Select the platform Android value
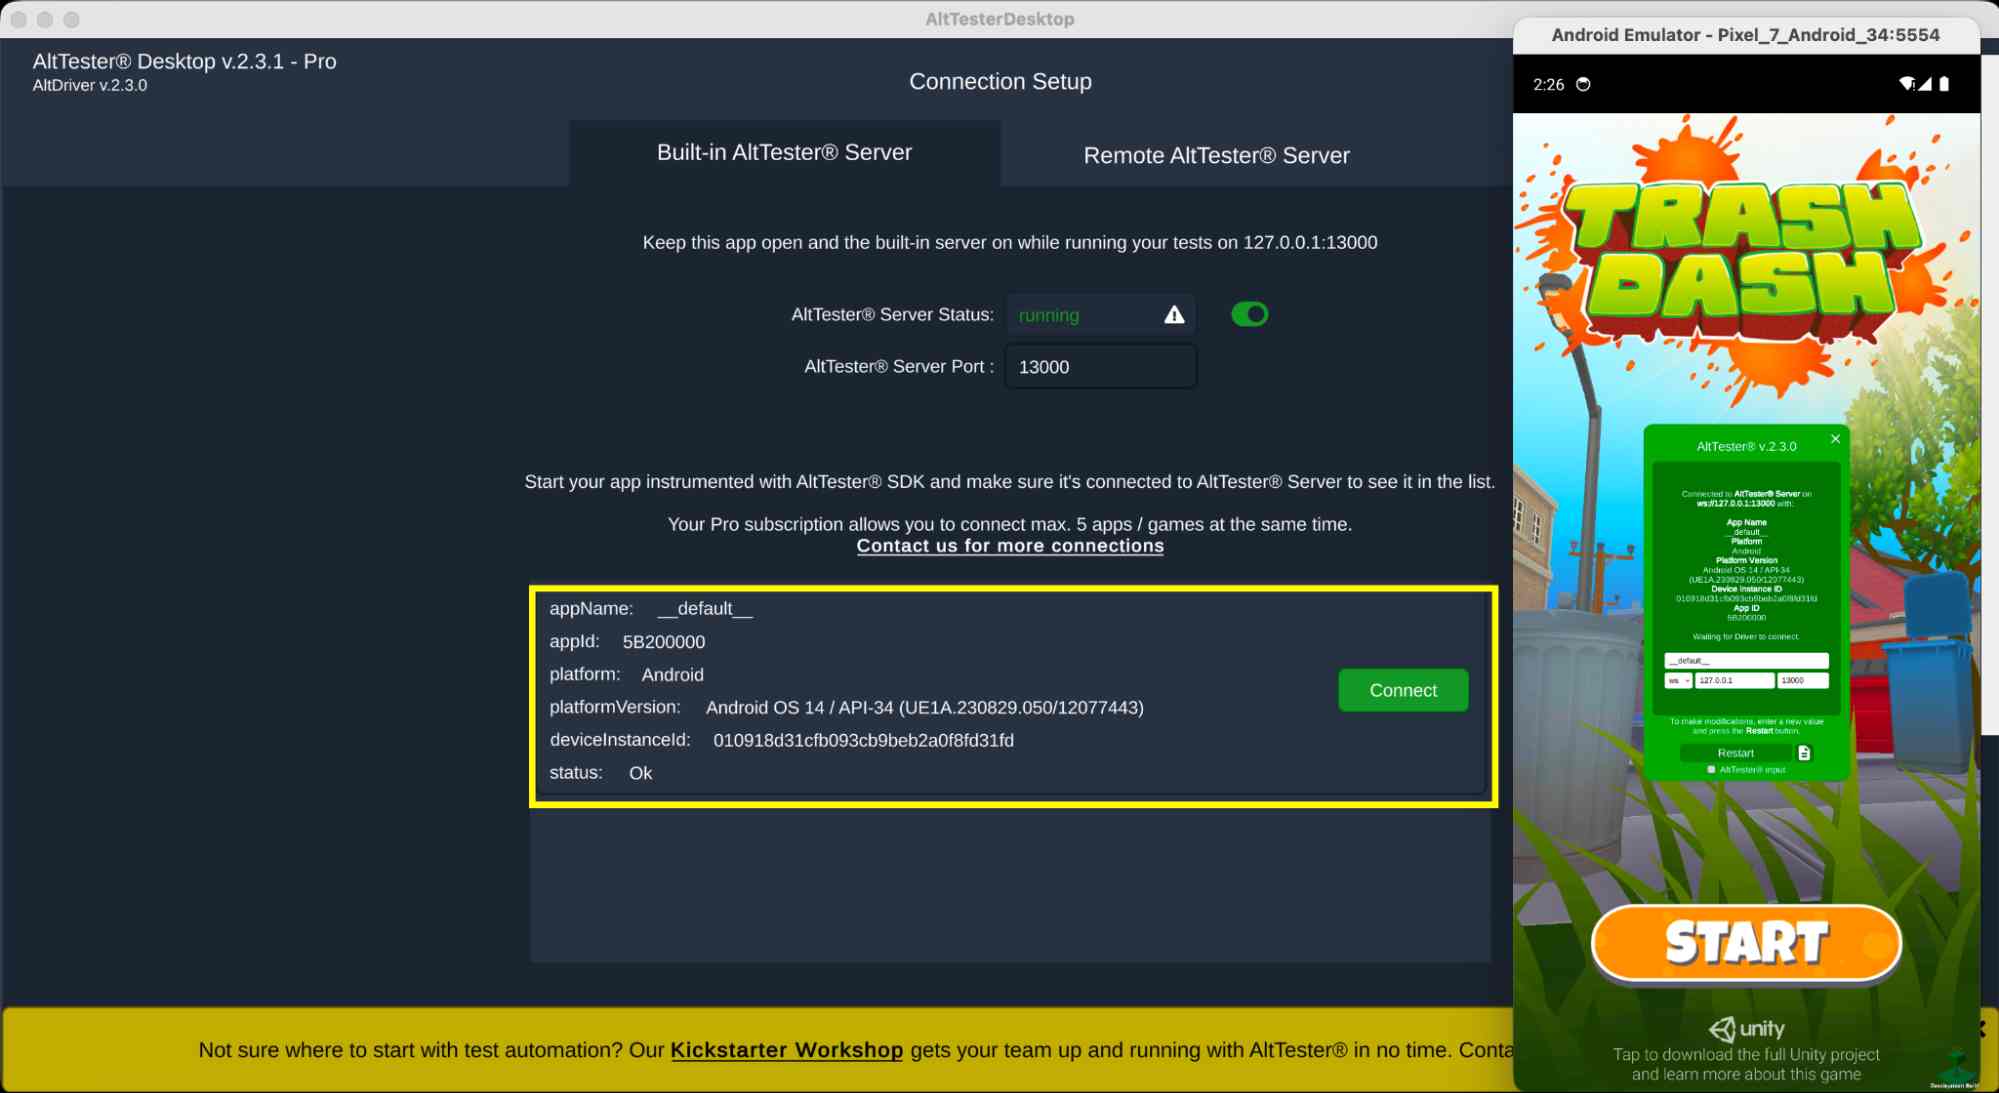The height and width of the screenshot is (1093, 1999). tap(672, 675)
